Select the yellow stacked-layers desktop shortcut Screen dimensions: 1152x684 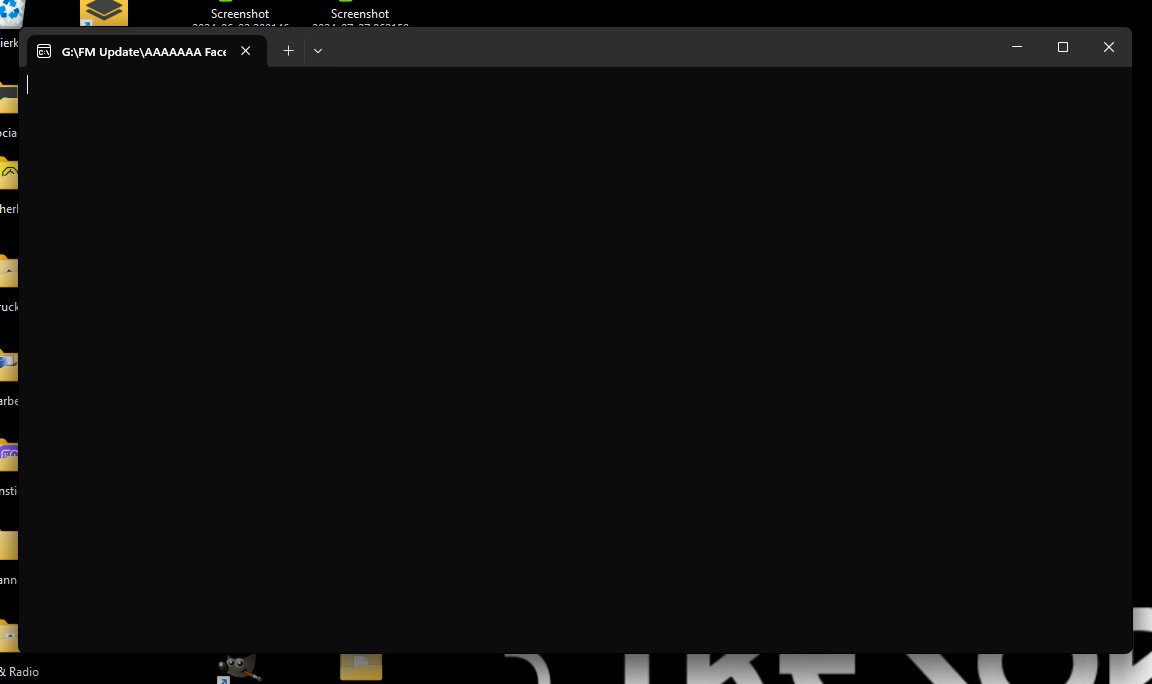104,12
